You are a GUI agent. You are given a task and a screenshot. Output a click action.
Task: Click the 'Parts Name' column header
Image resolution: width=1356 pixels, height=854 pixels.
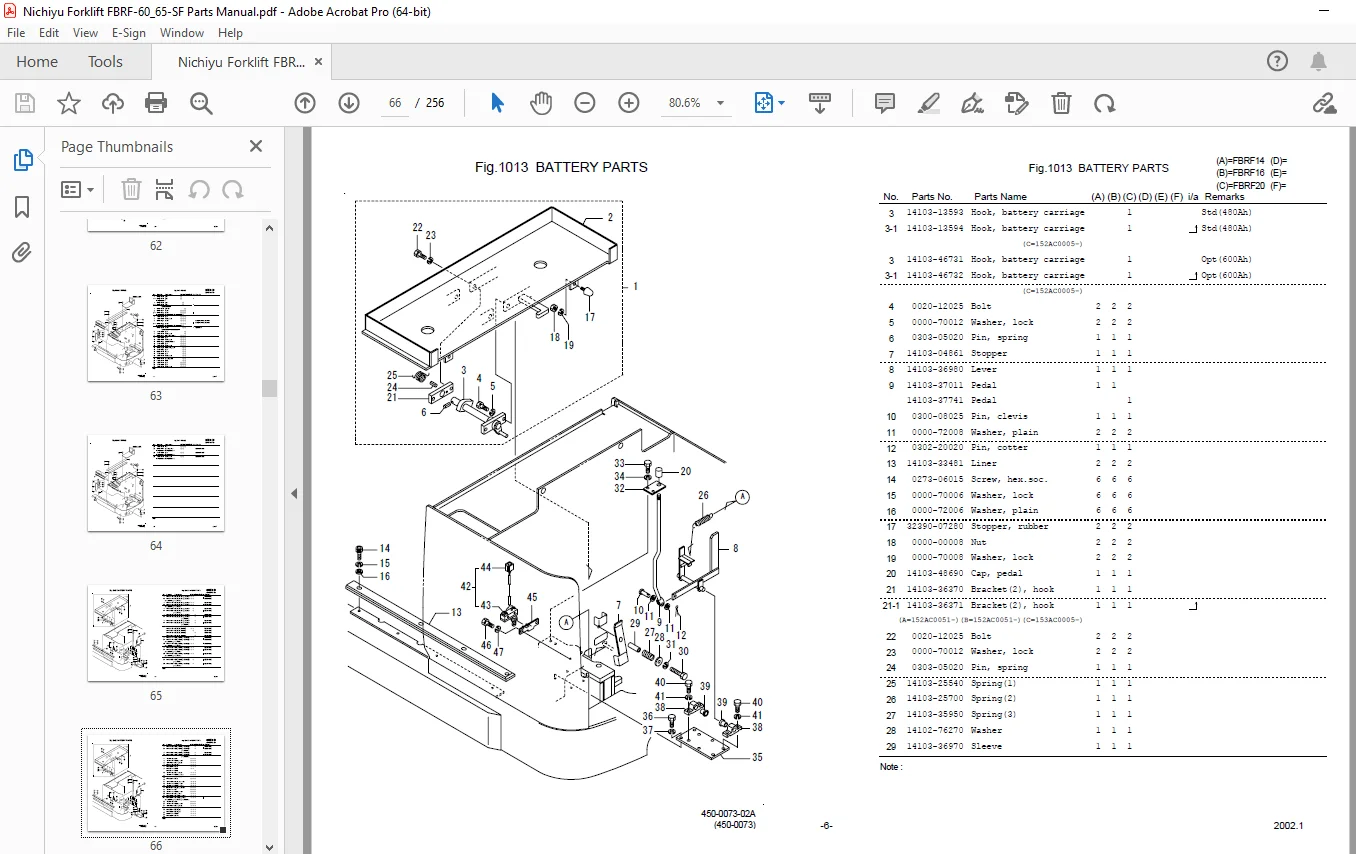1000,197
